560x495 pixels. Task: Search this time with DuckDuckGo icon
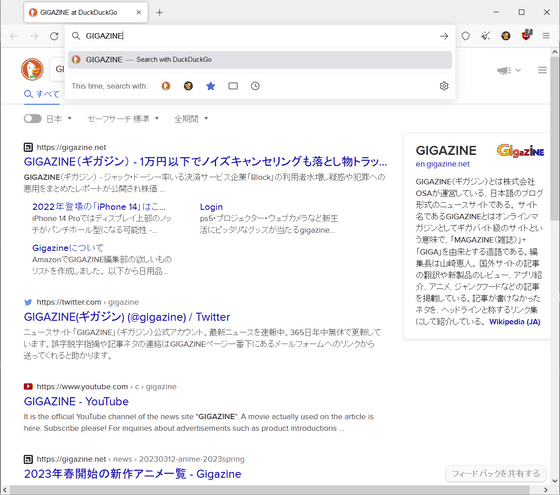(166, 86)
